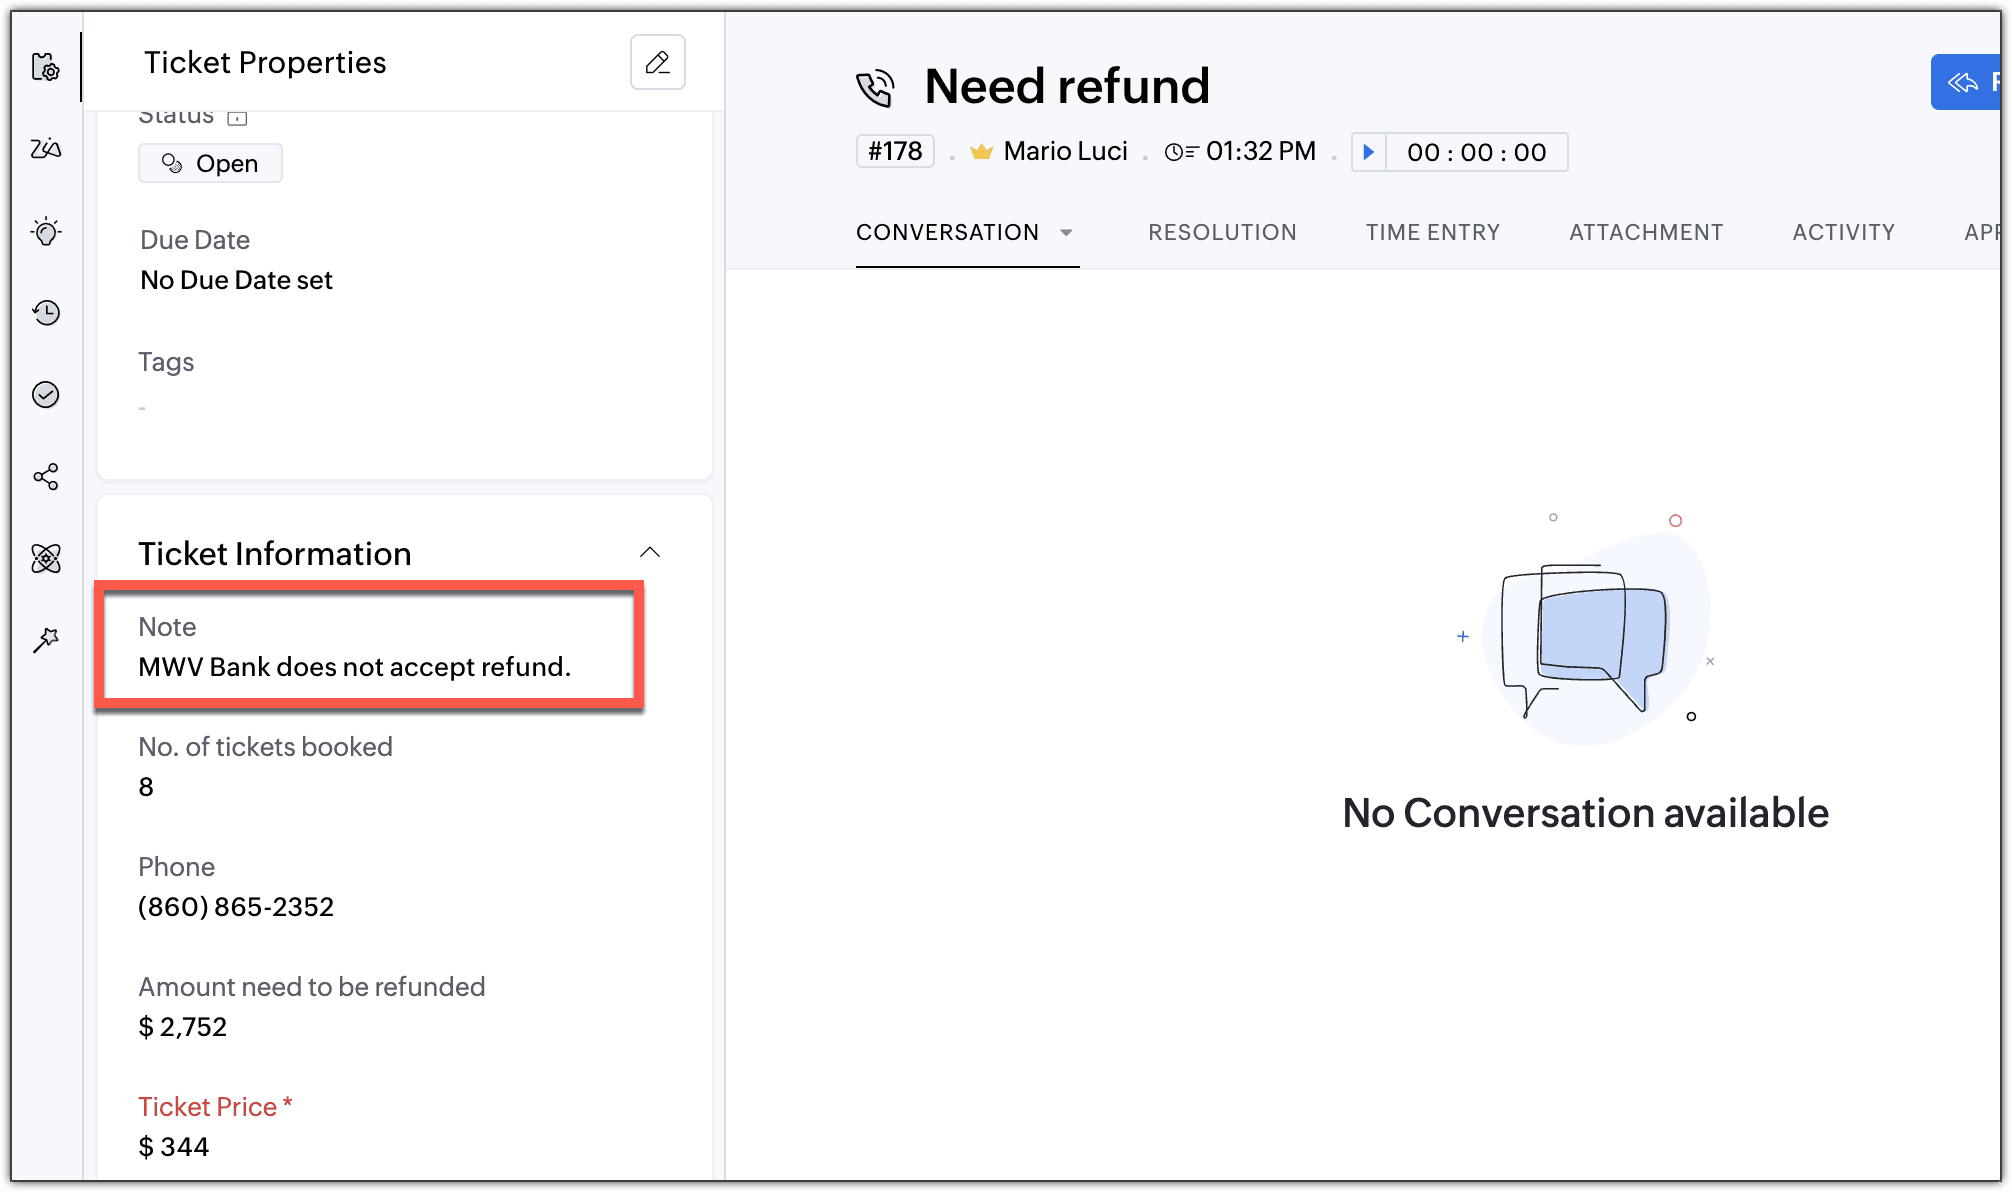Click the blue Reply All button
The width and height of the screenshot is (2012, 1192).
click(1967, 82)
